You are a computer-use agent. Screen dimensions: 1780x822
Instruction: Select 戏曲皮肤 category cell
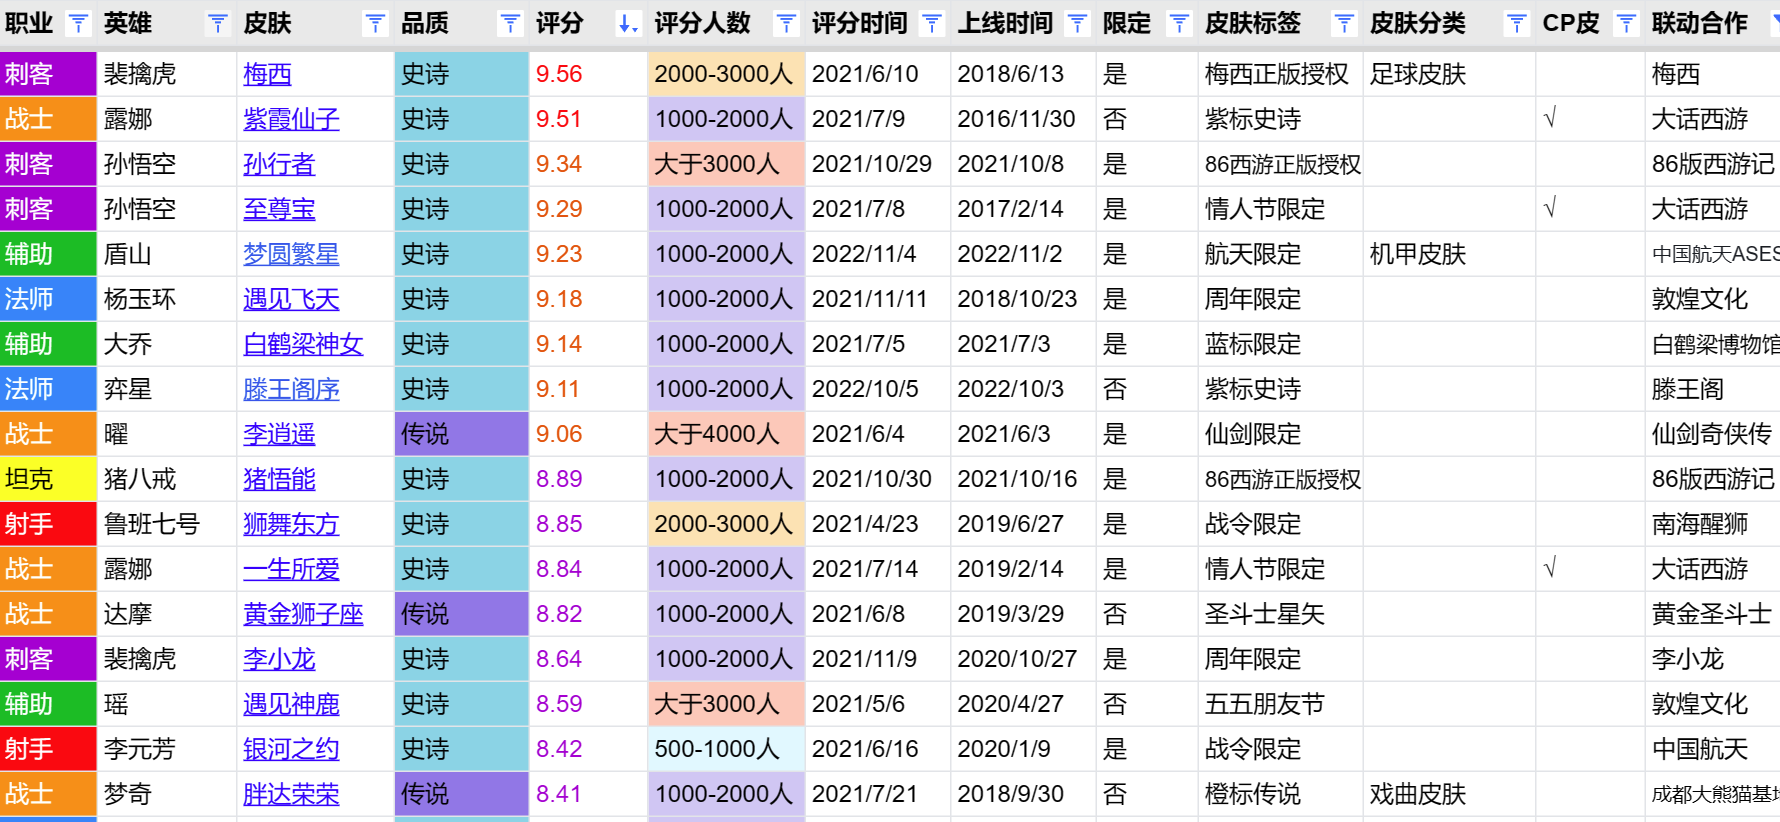pos(1449,794)
